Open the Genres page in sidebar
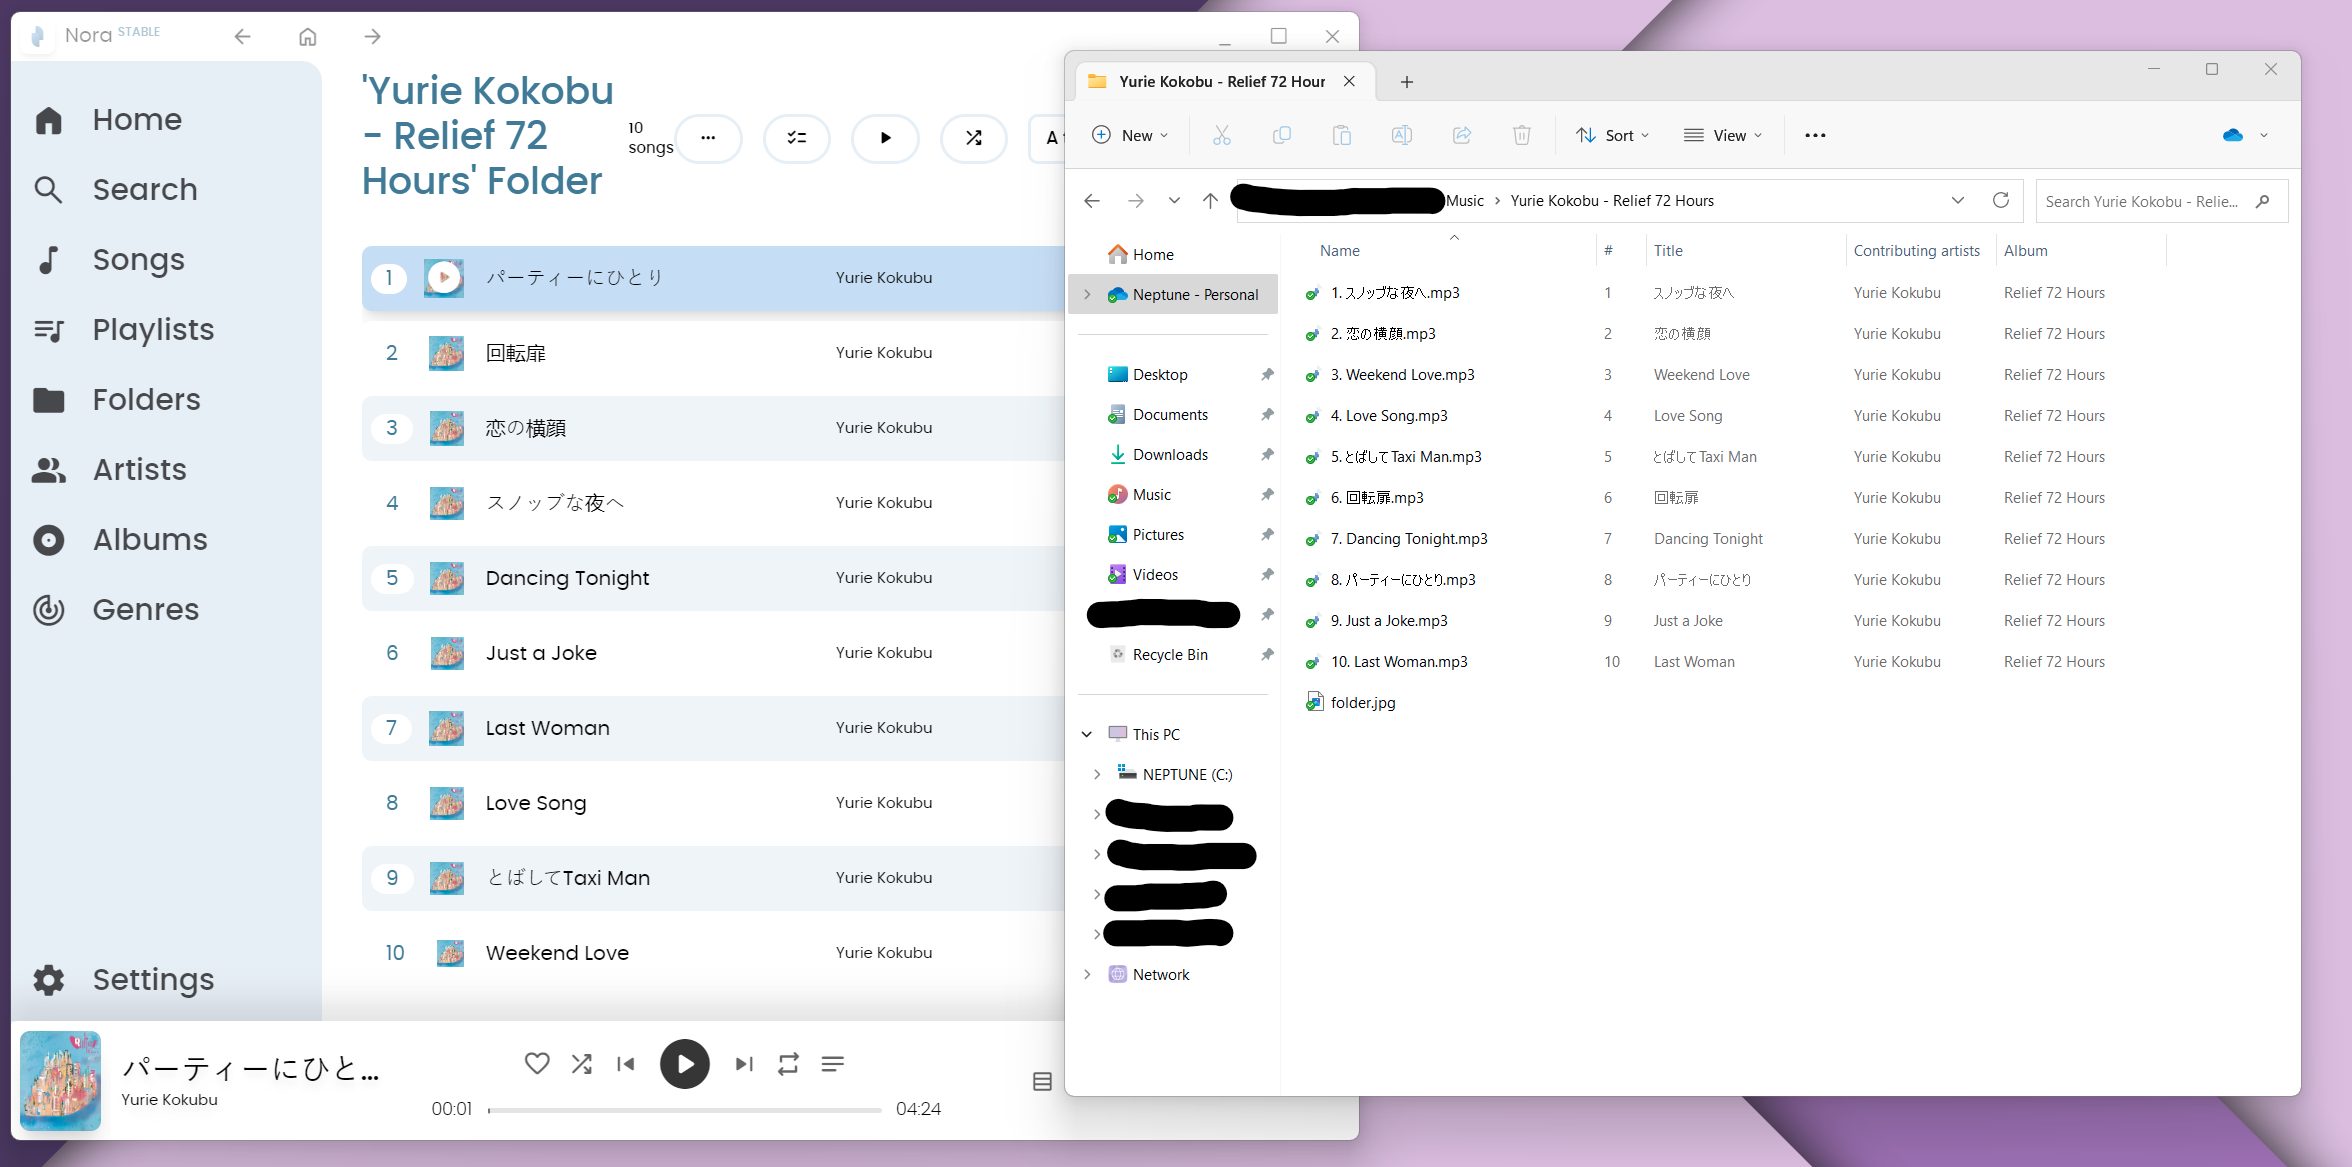Image resolution: width=2352 pixels, height=1167 pixels. 145,609
